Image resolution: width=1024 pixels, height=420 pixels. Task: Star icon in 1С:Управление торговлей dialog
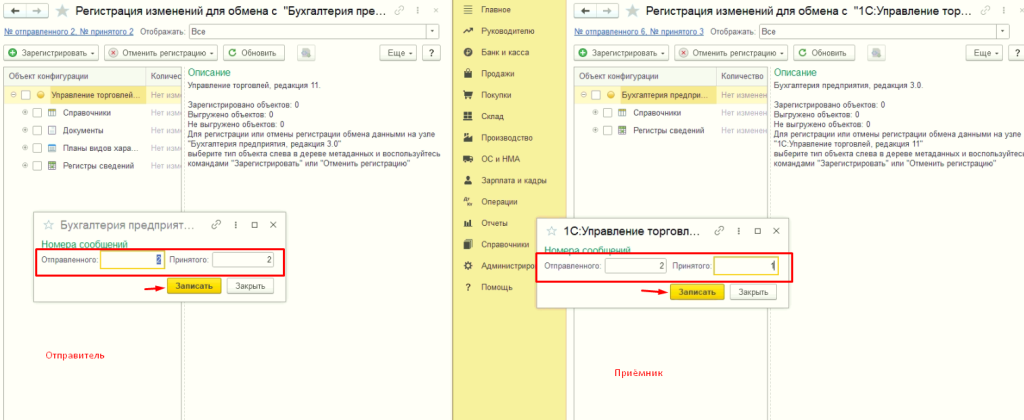coord(551,231)
